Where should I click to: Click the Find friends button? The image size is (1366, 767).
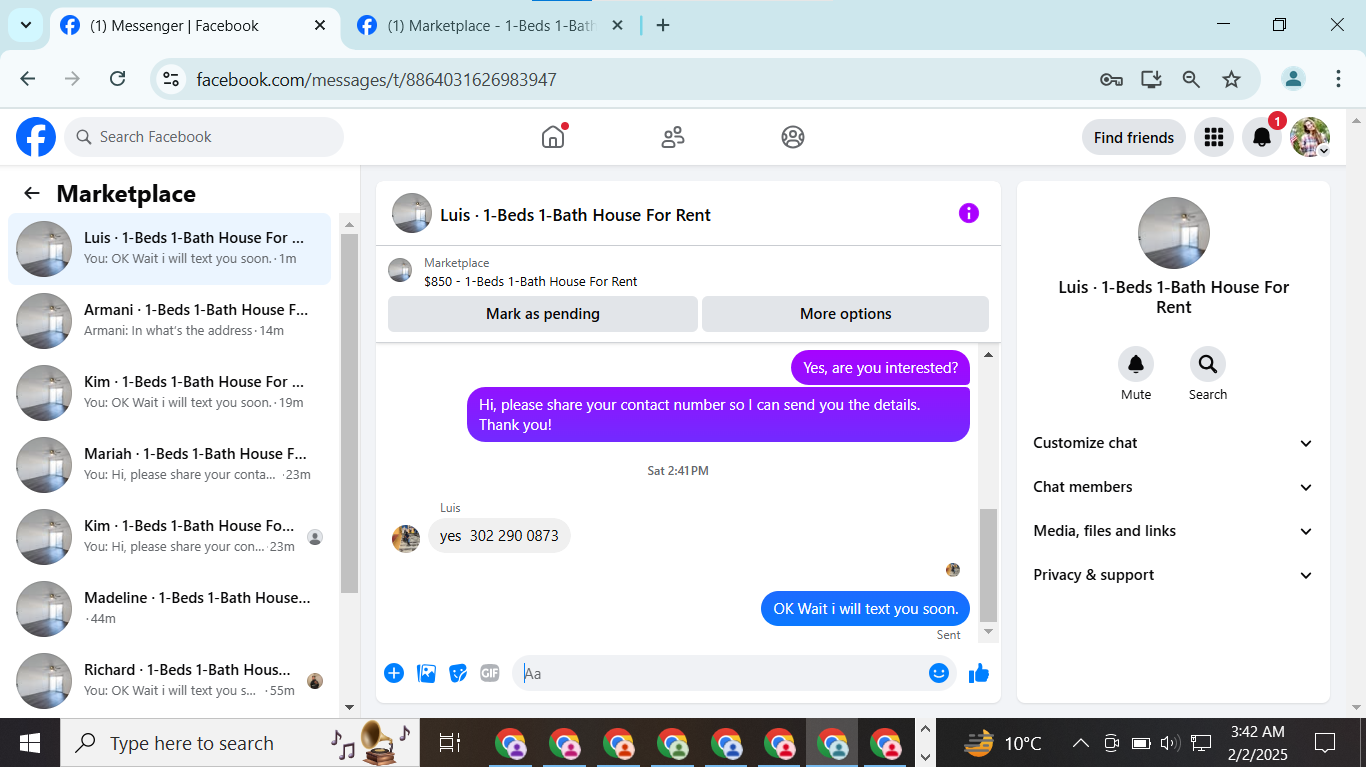1134,137
